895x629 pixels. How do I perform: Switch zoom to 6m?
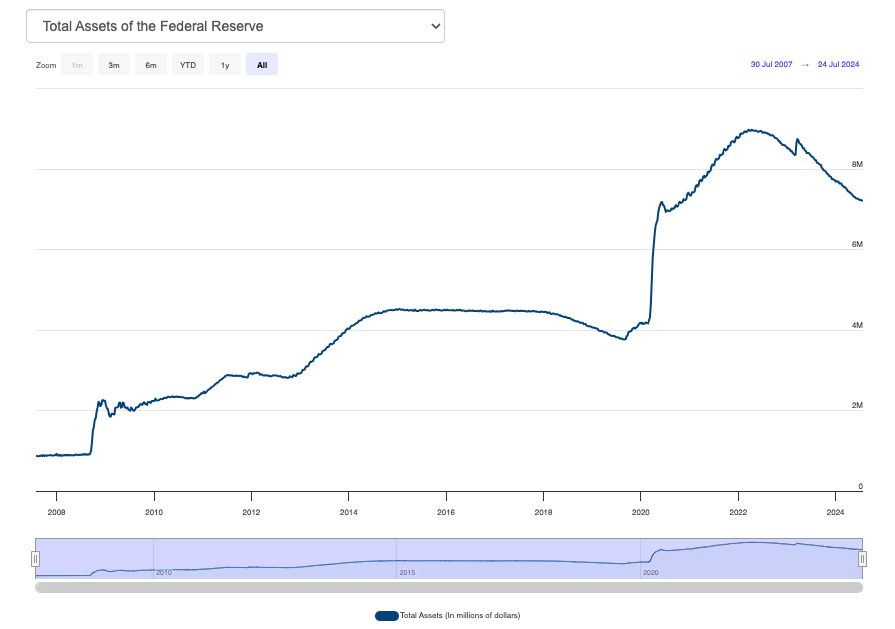click(151, 65)
